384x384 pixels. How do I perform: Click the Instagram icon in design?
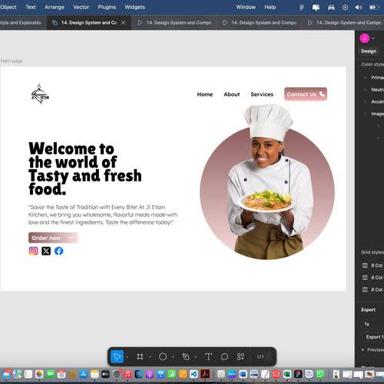(x=33, y=251)
